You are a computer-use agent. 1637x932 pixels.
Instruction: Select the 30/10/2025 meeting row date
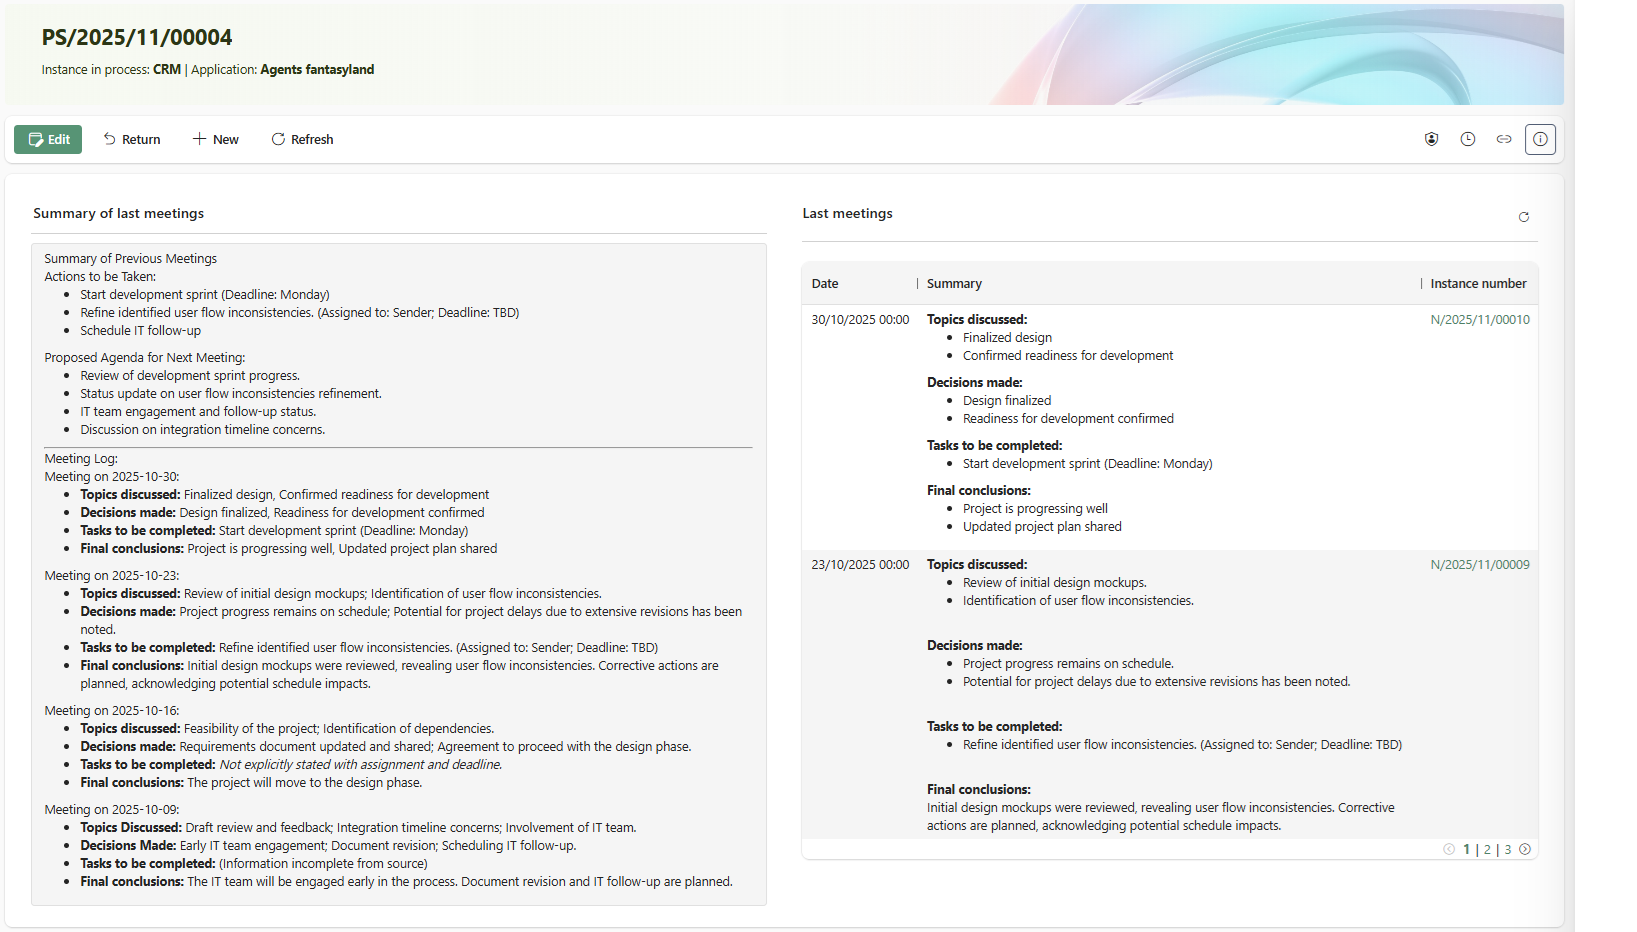point(860,320)
